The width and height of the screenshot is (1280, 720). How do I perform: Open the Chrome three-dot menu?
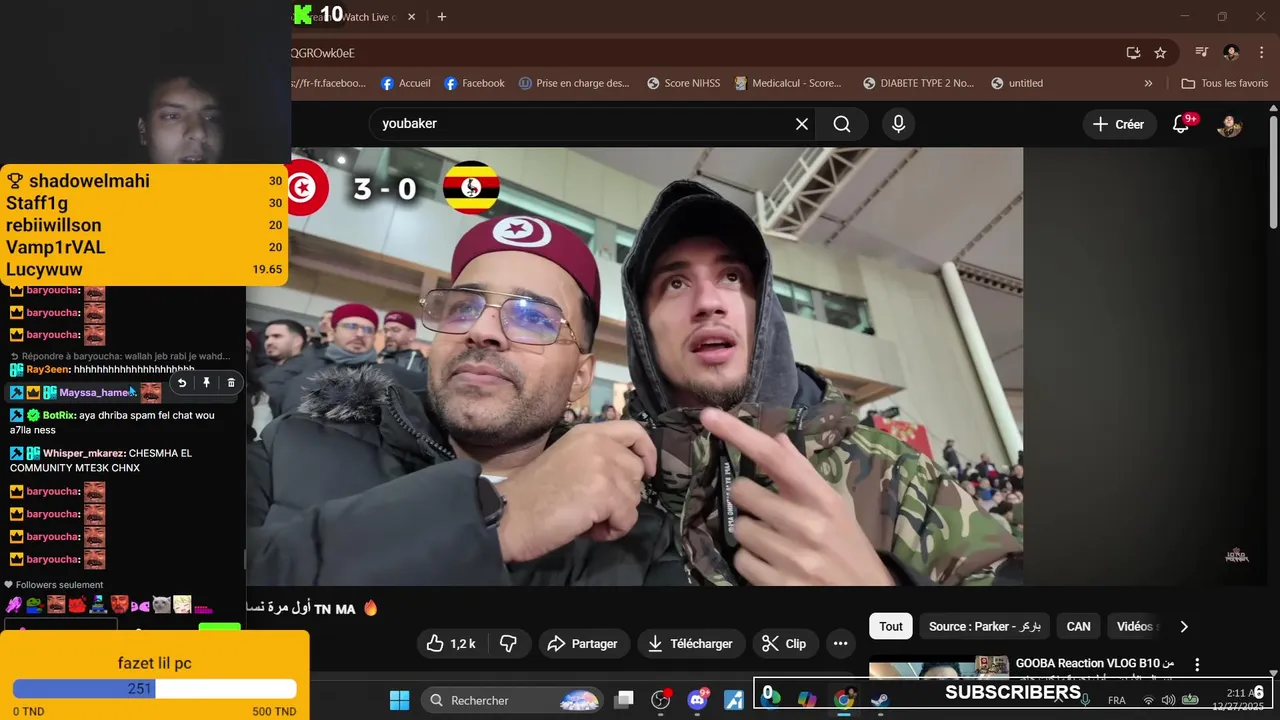point(1261,53)
